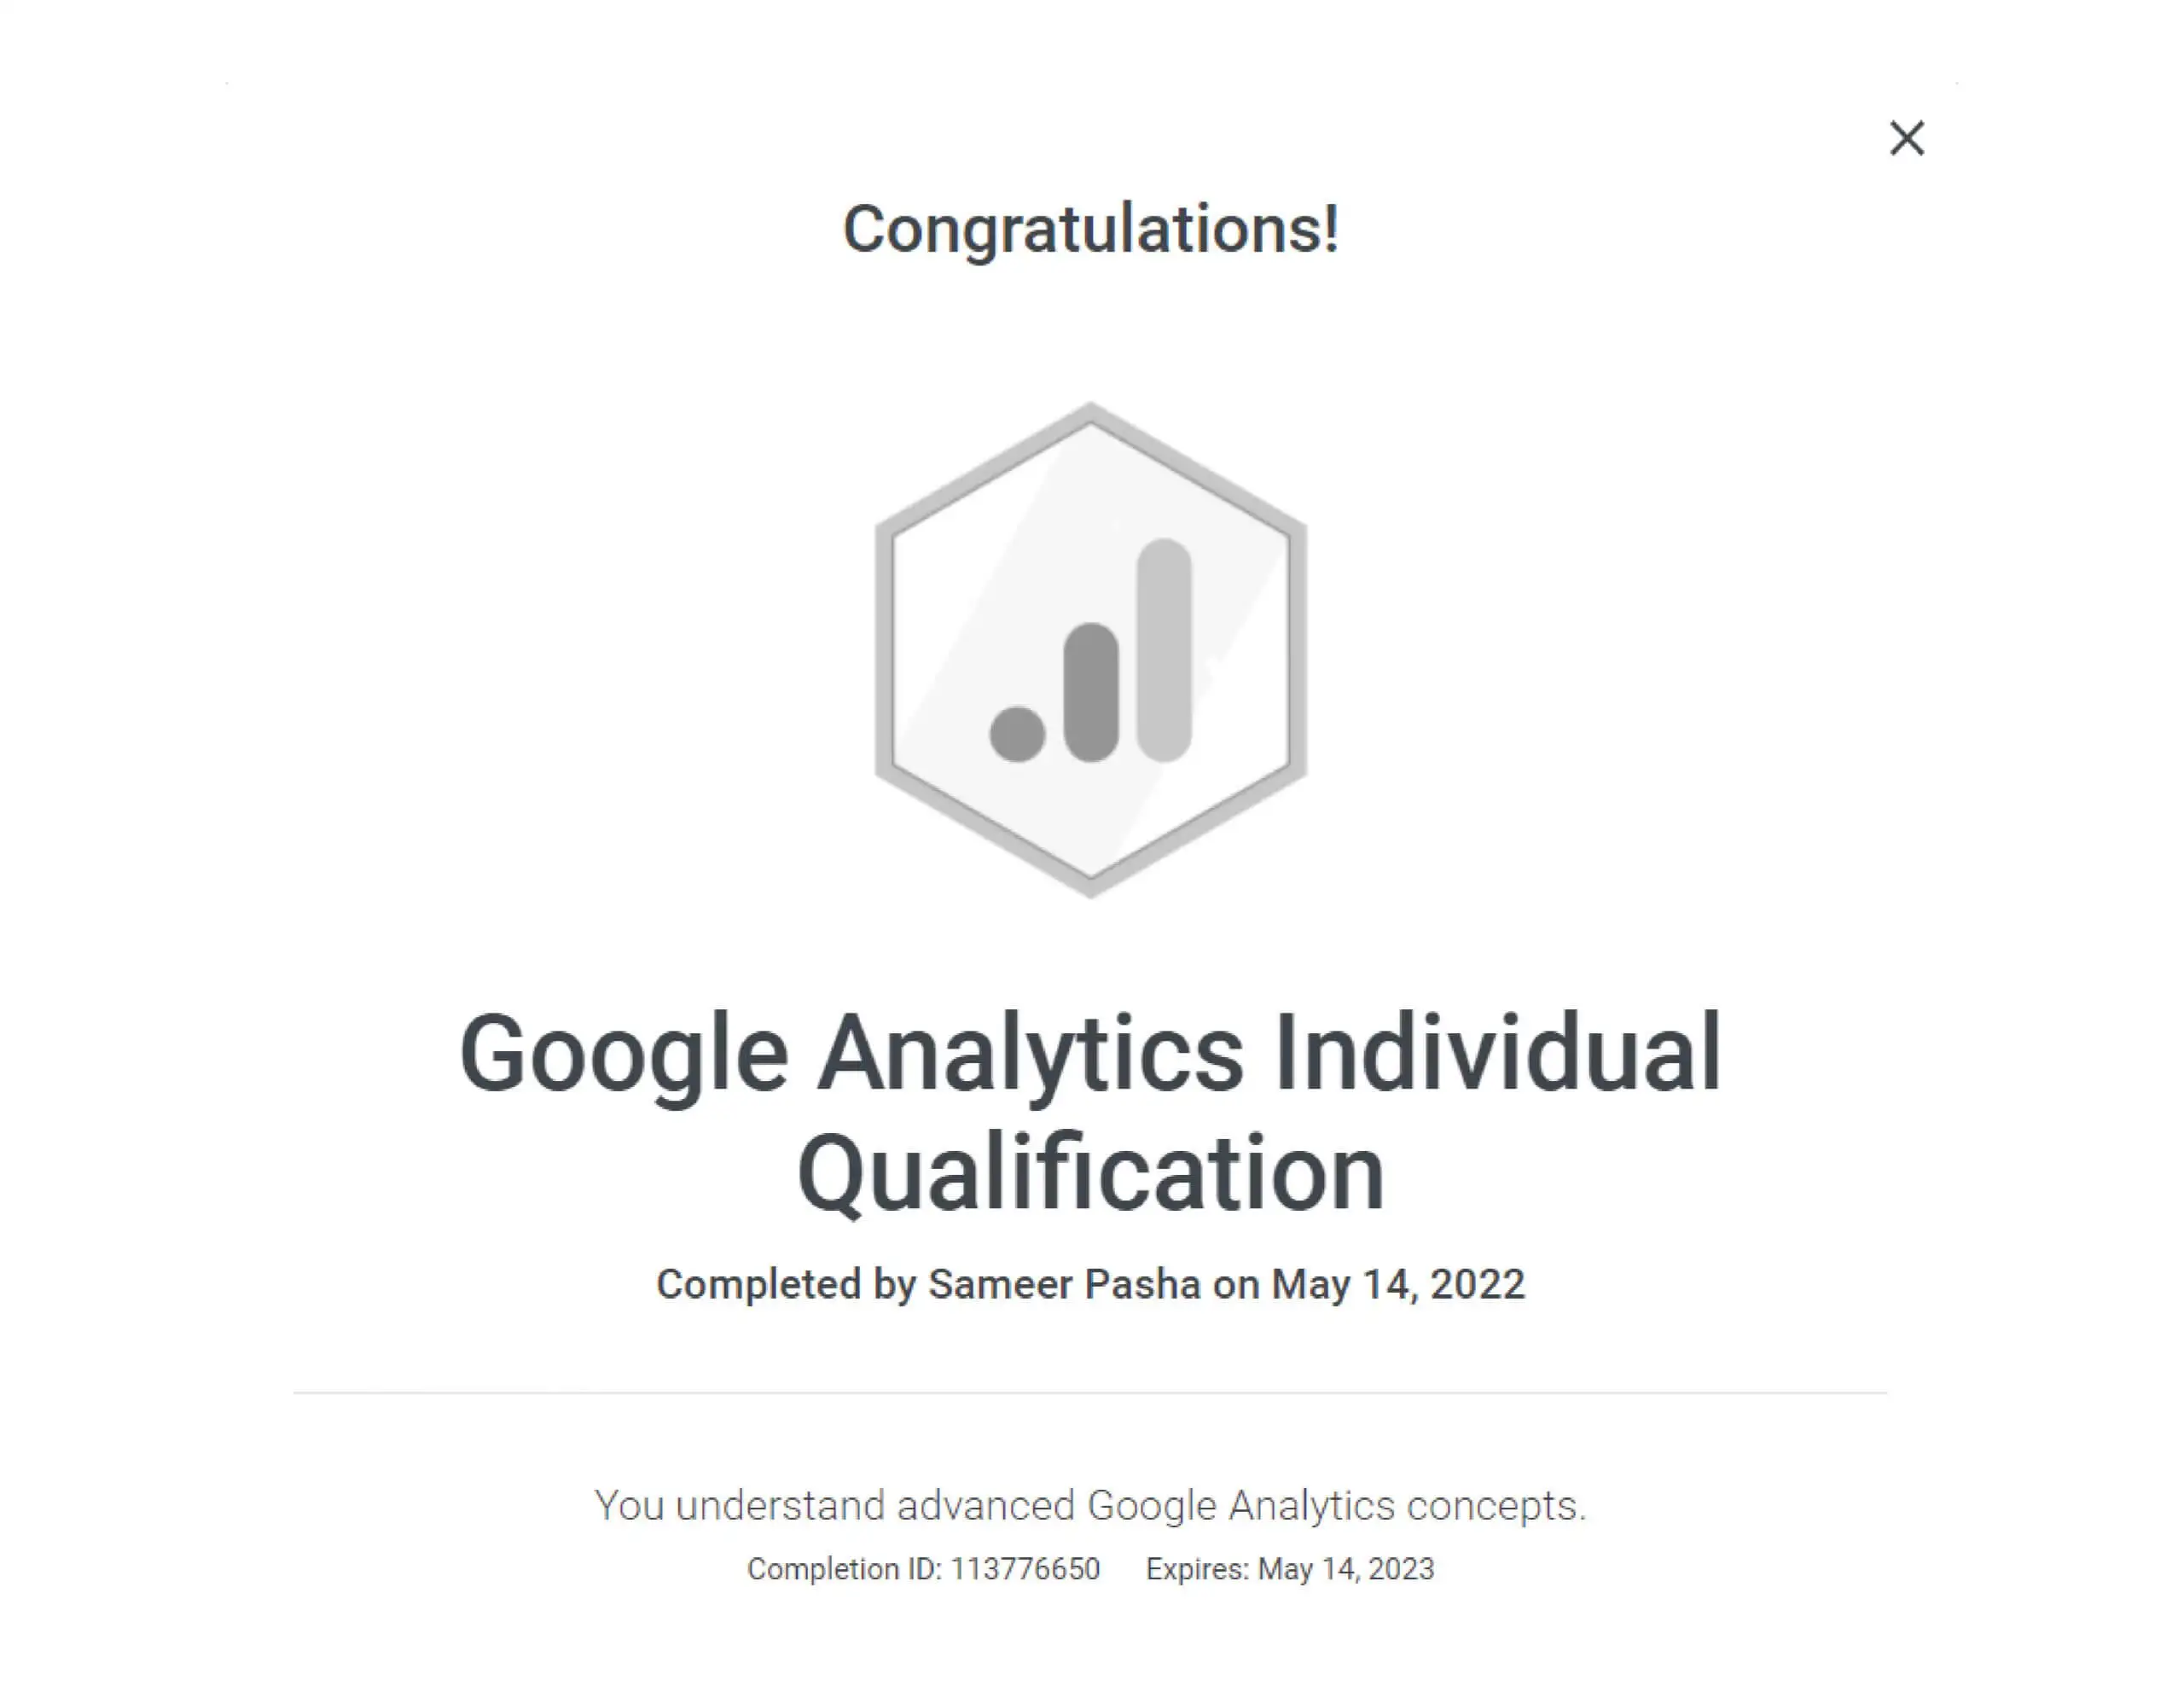The height and width of the screenshot is (1686, 2184).
Task: Click the word "Analytics" in the certificate title
Action: [x=1030, y=1054]
